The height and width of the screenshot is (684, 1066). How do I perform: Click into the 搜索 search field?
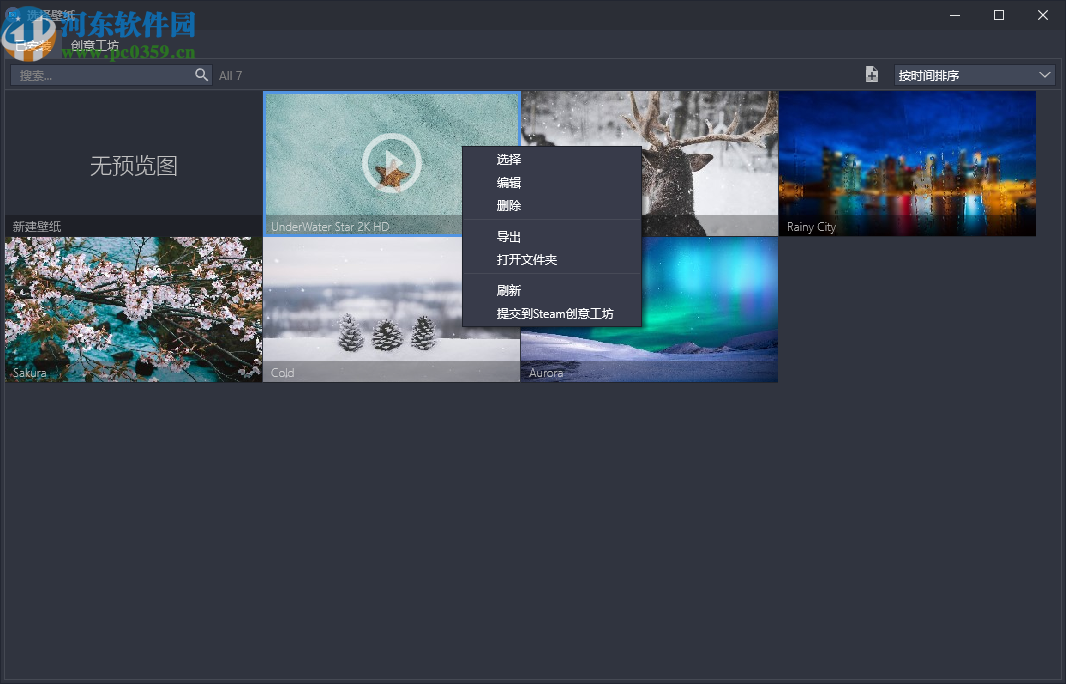click(x=100, y=75)
